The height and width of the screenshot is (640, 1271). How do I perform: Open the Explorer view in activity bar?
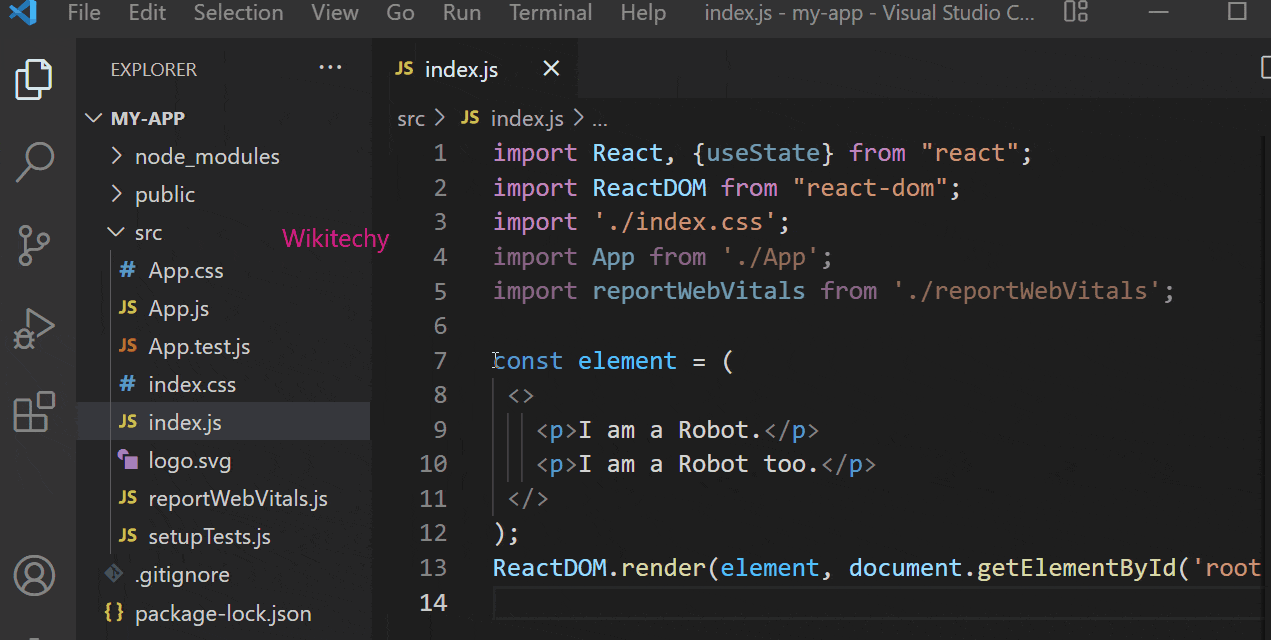tap(34, 80)
